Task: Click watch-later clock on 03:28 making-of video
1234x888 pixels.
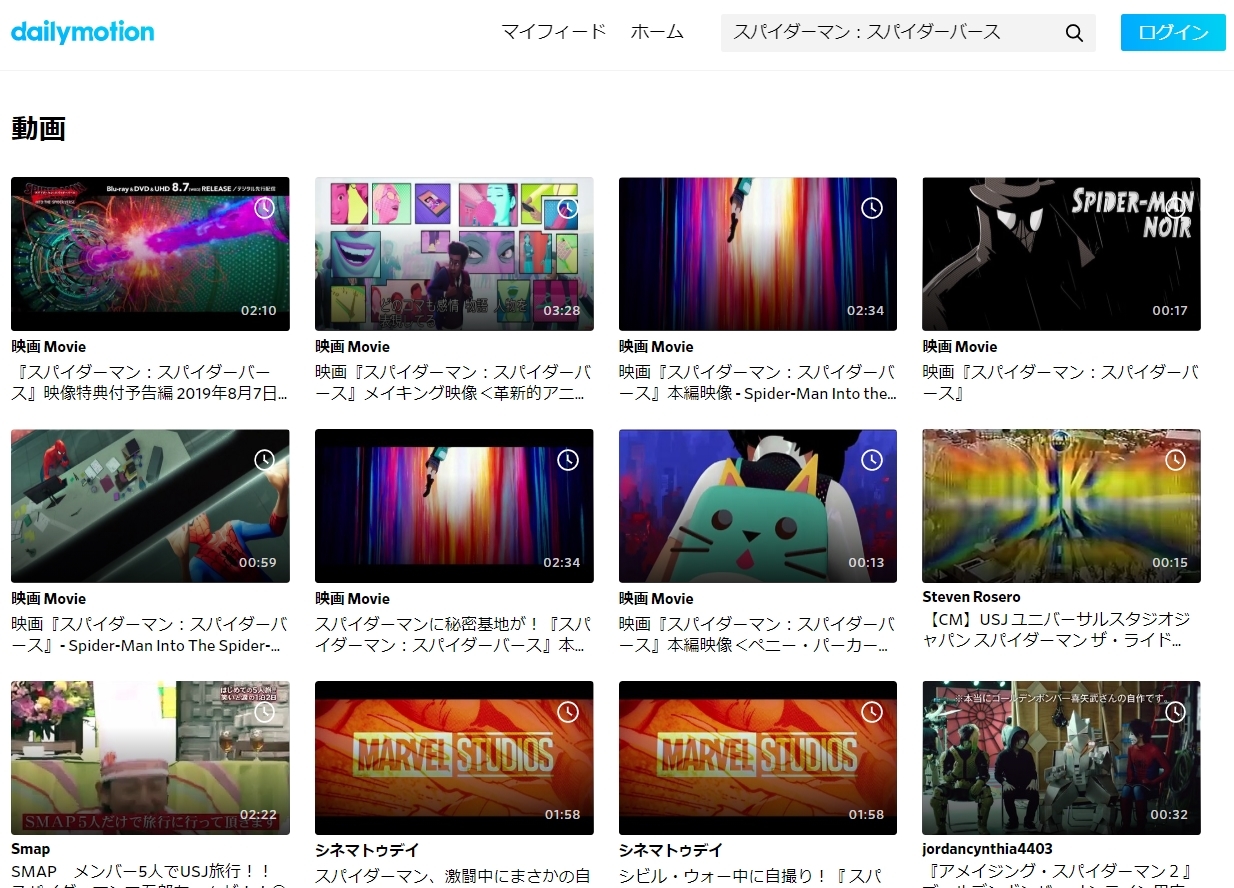Action: click(568, 208)
